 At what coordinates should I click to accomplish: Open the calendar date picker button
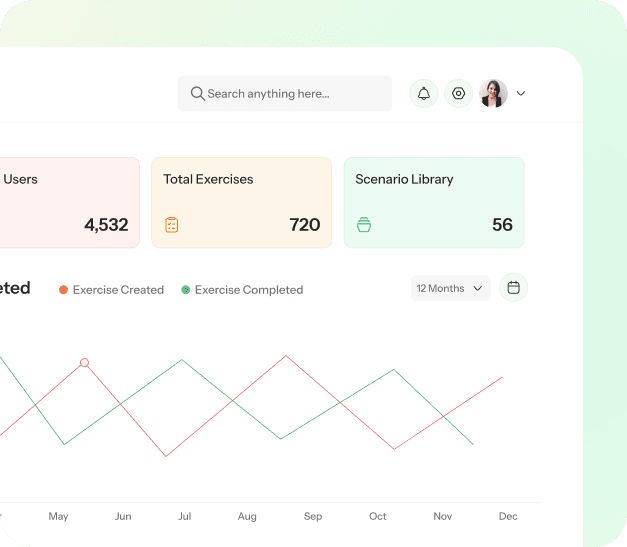(513, 288)
